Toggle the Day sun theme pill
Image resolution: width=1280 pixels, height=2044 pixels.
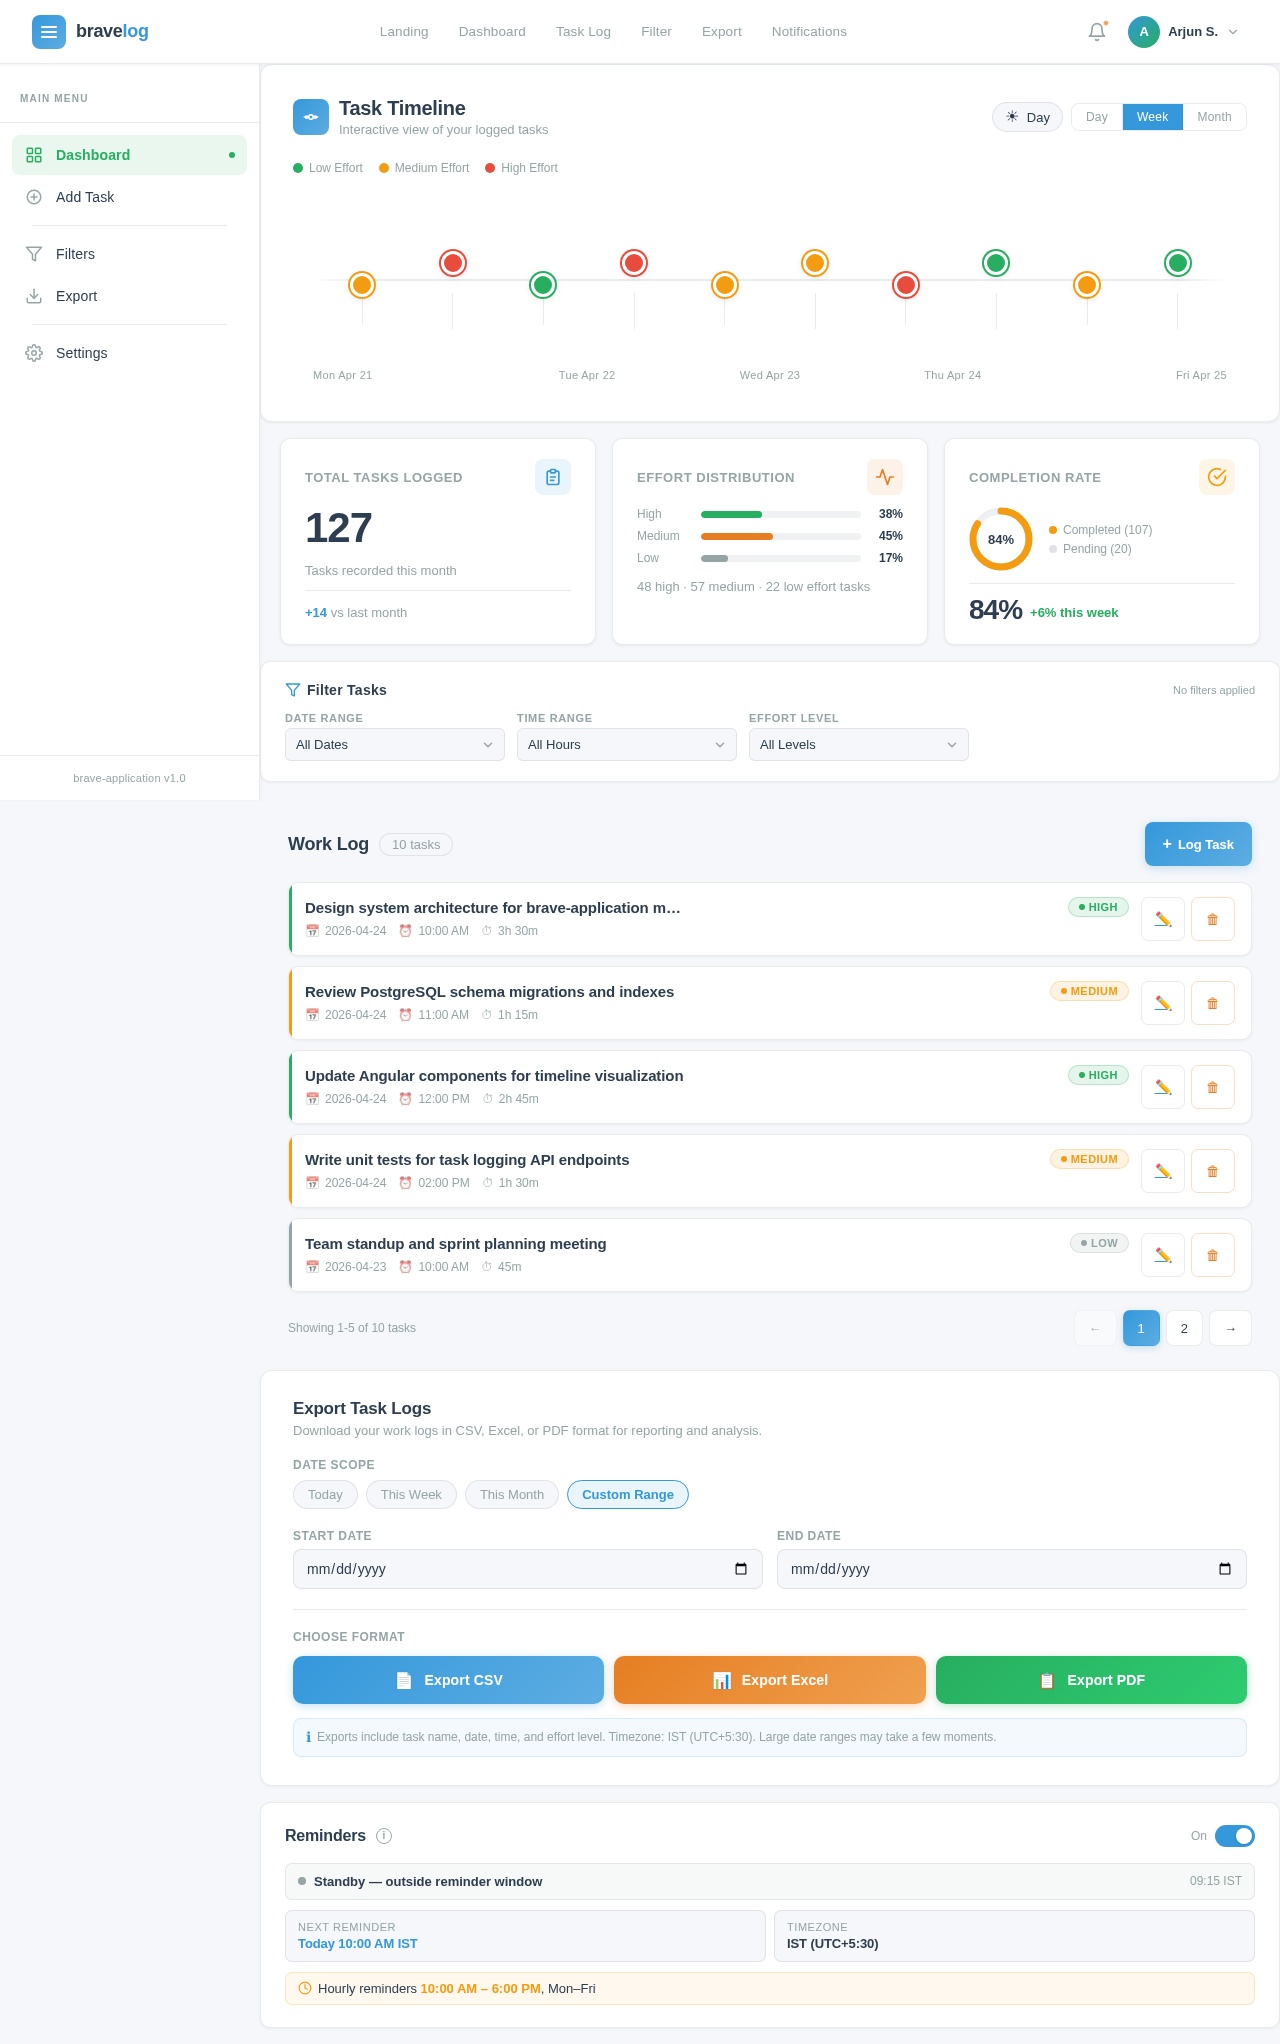[1027, 117]
